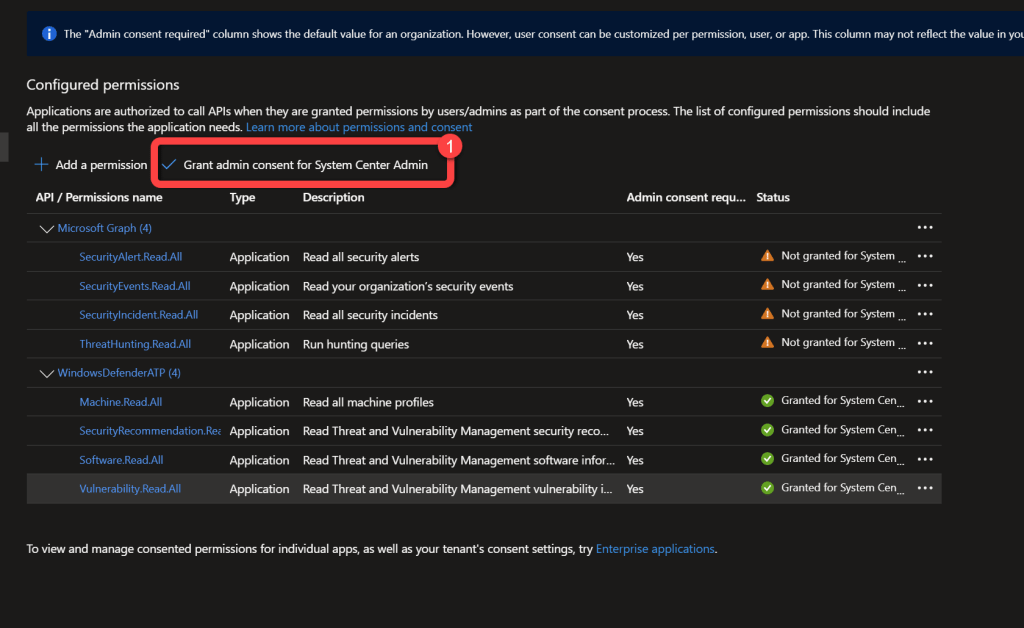Click the plus icon beside Add a permission
This screenshot has height=628, width=1024.
41,165
